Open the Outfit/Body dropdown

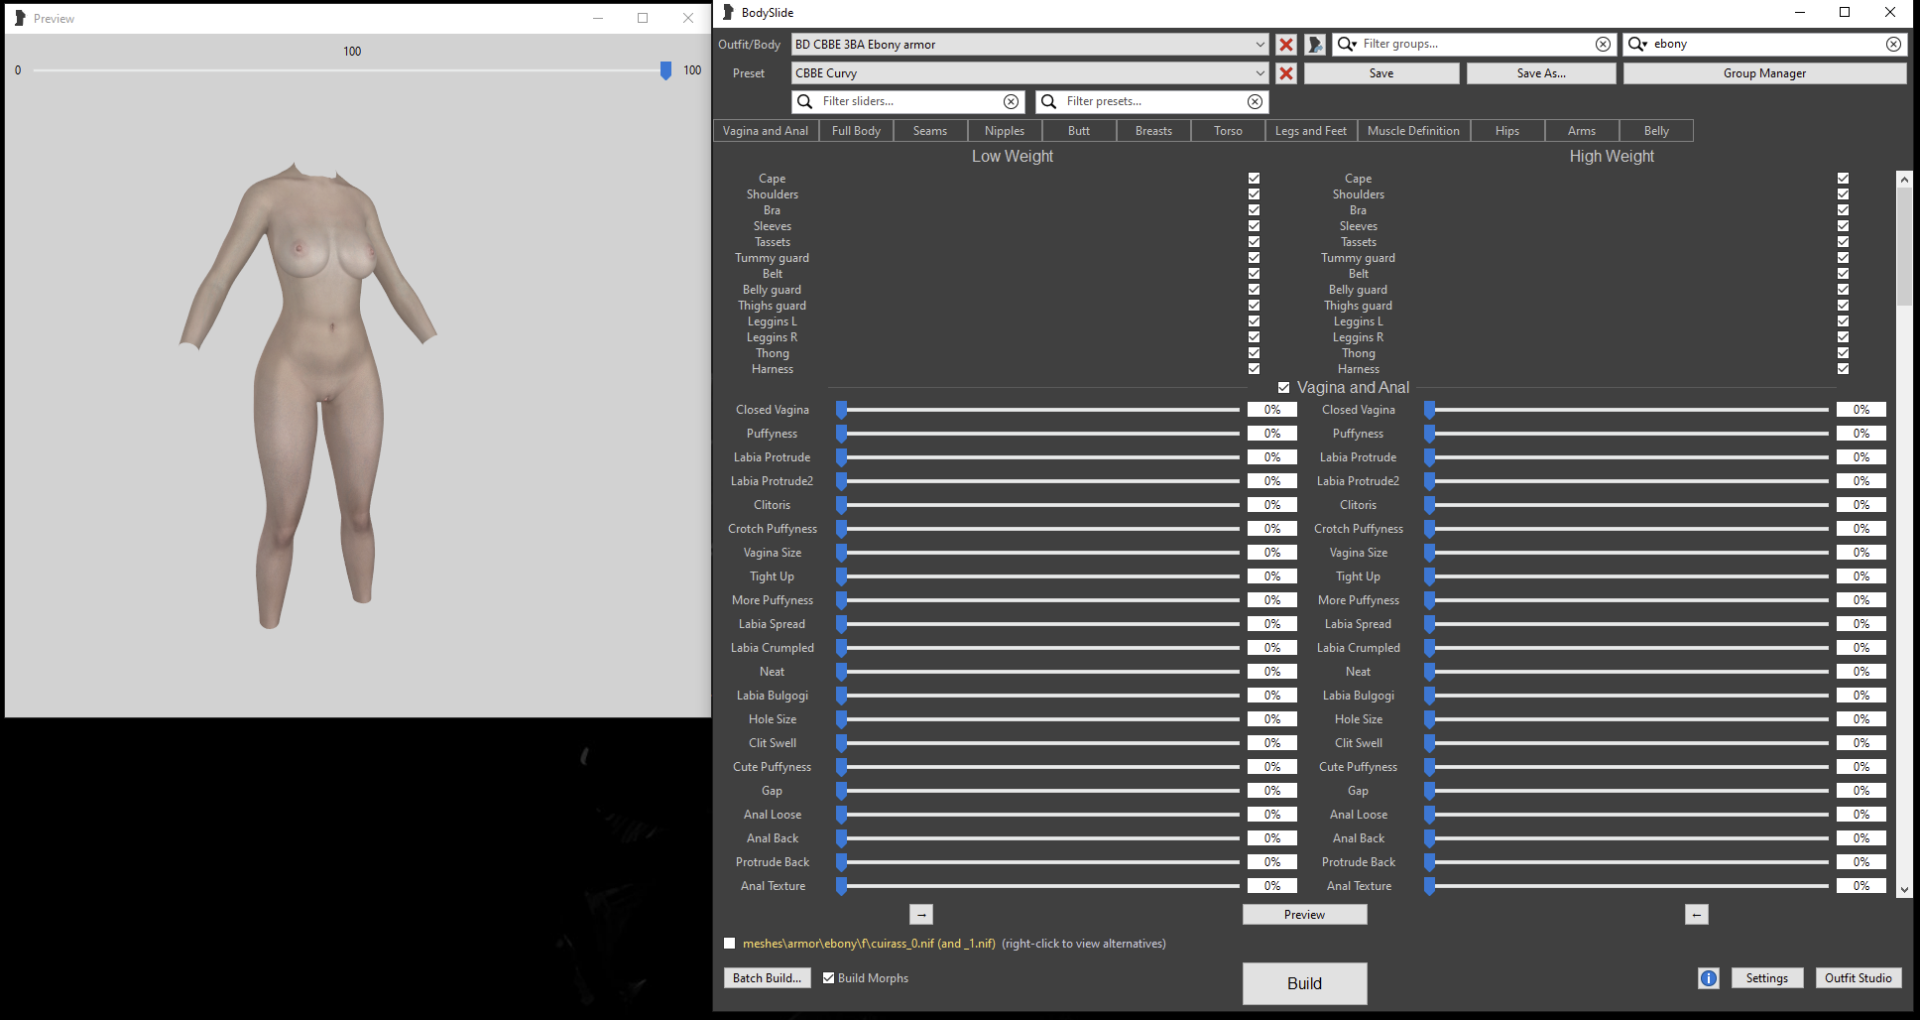pyautogui.click(x=1030, y=44)
